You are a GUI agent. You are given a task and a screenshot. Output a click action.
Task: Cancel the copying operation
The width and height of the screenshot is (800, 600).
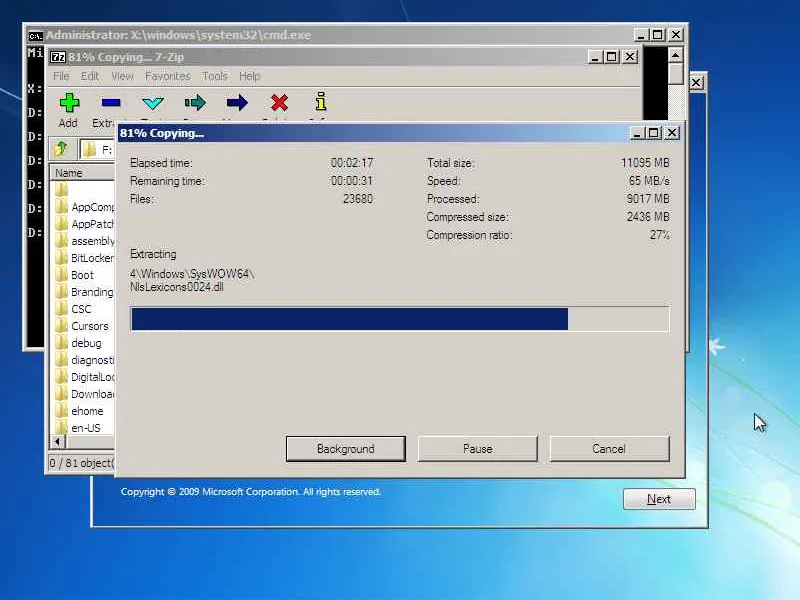pos(609,448)
